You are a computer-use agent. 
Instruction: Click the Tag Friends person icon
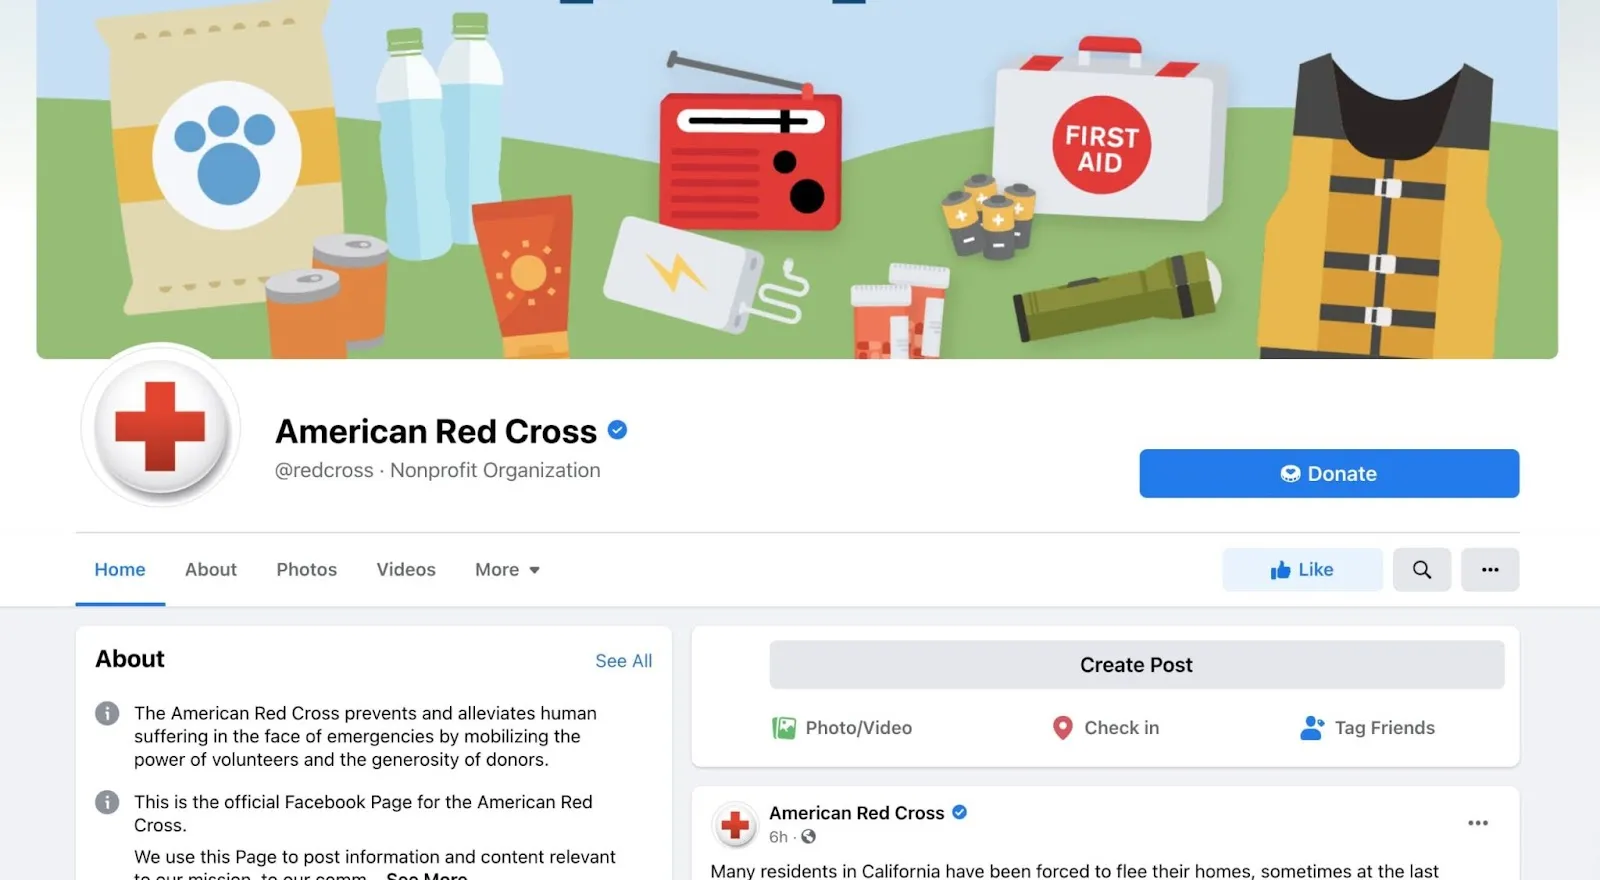click(1312, 728)
